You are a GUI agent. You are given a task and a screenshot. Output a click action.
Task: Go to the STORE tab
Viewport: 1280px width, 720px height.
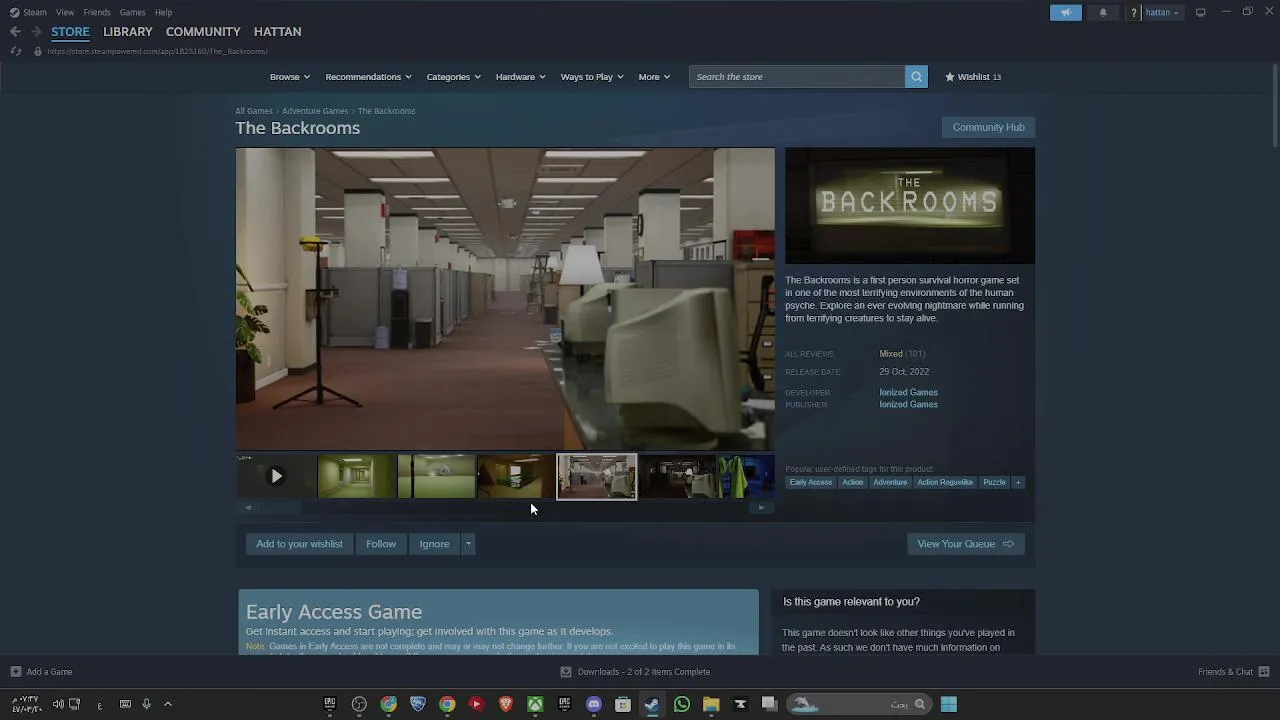pyautogui.click(x=70, y=32)
